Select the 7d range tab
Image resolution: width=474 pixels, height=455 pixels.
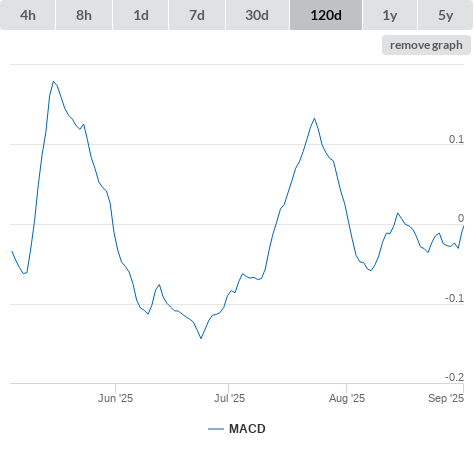point(197,15)
